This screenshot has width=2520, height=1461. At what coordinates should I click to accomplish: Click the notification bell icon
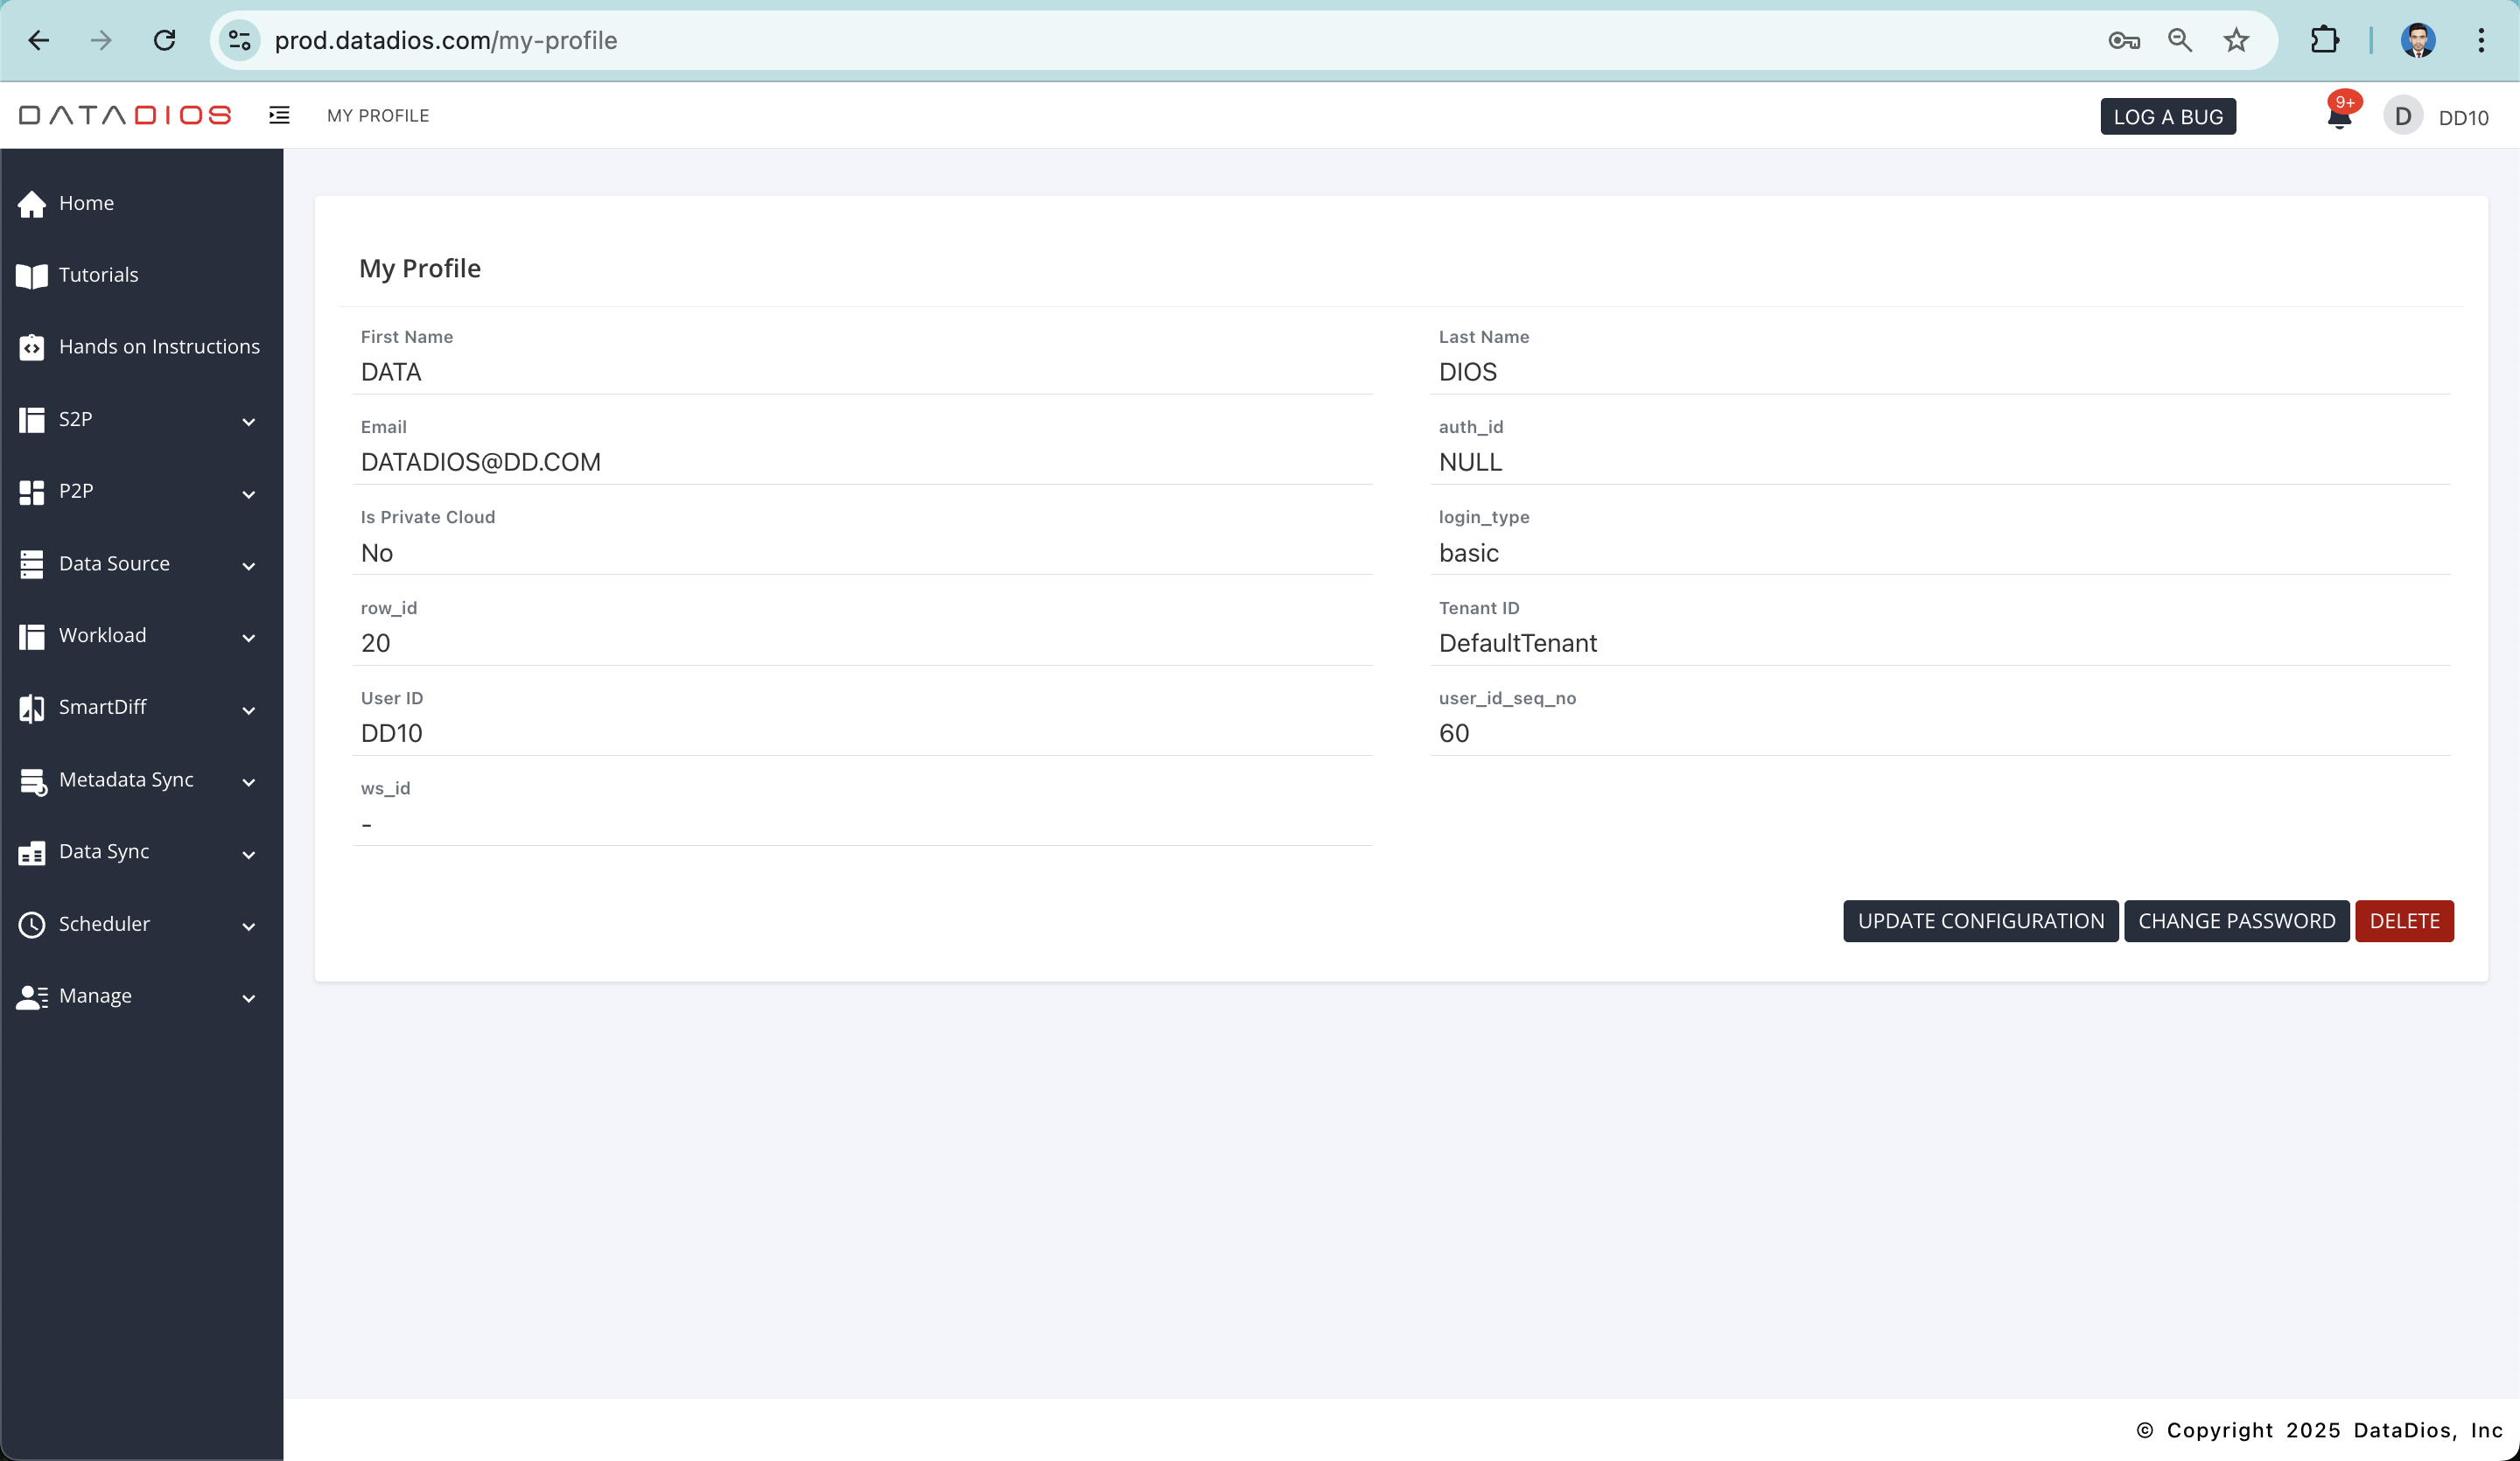coord(2338,118)
